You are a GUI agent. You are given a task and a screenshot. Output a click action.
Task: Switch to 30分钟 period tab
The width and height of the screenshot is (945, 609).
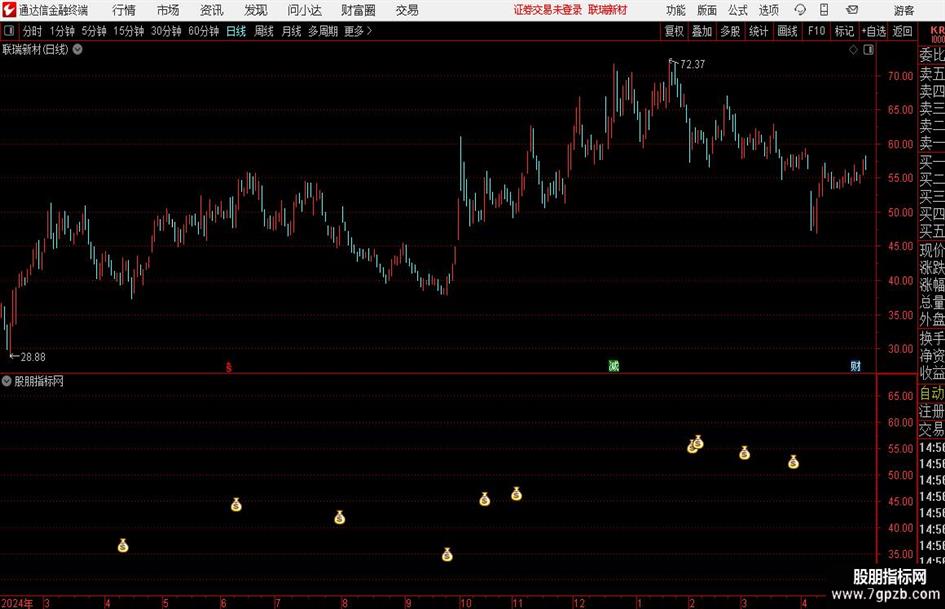166,31
